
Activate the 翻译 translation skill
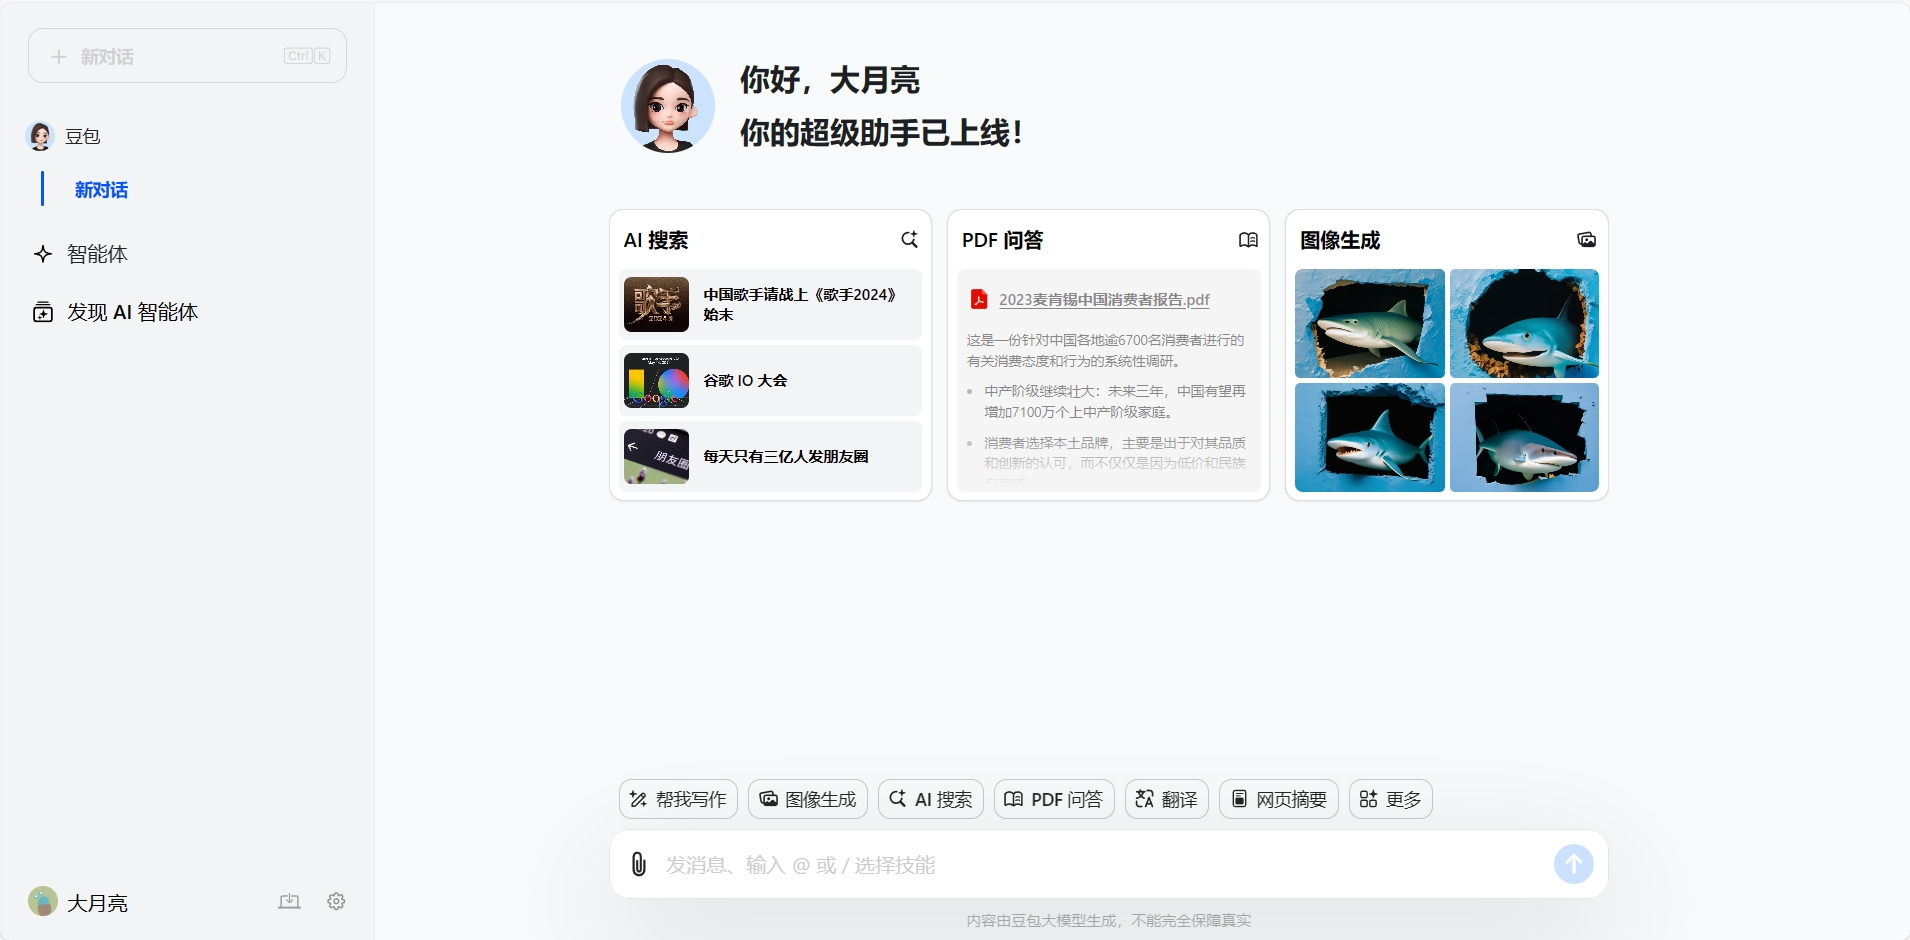point(1165,799)
